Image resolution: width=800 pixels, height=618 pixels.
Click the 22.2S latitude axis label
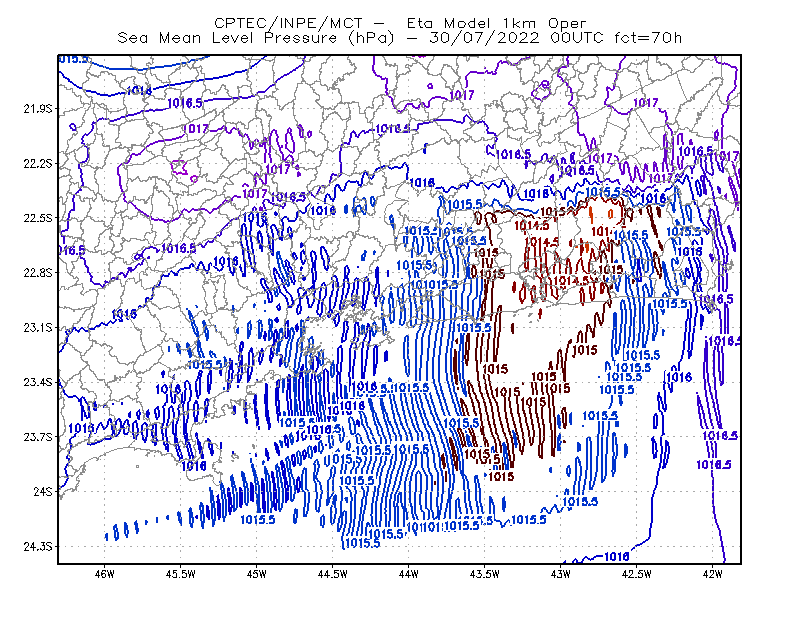[x=38, y=163]
